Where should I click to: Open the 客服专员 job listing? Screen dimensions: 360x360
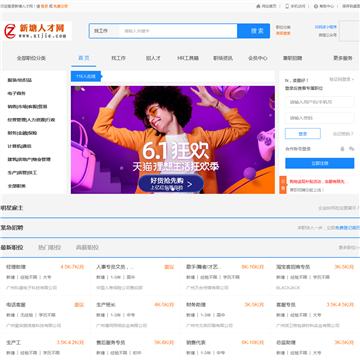click(286, 305)
